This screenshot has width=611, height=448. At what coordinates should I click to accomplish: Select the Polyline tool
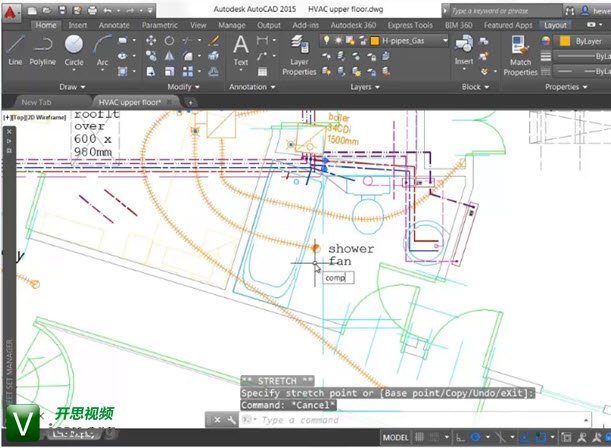(x=42, y=47)
